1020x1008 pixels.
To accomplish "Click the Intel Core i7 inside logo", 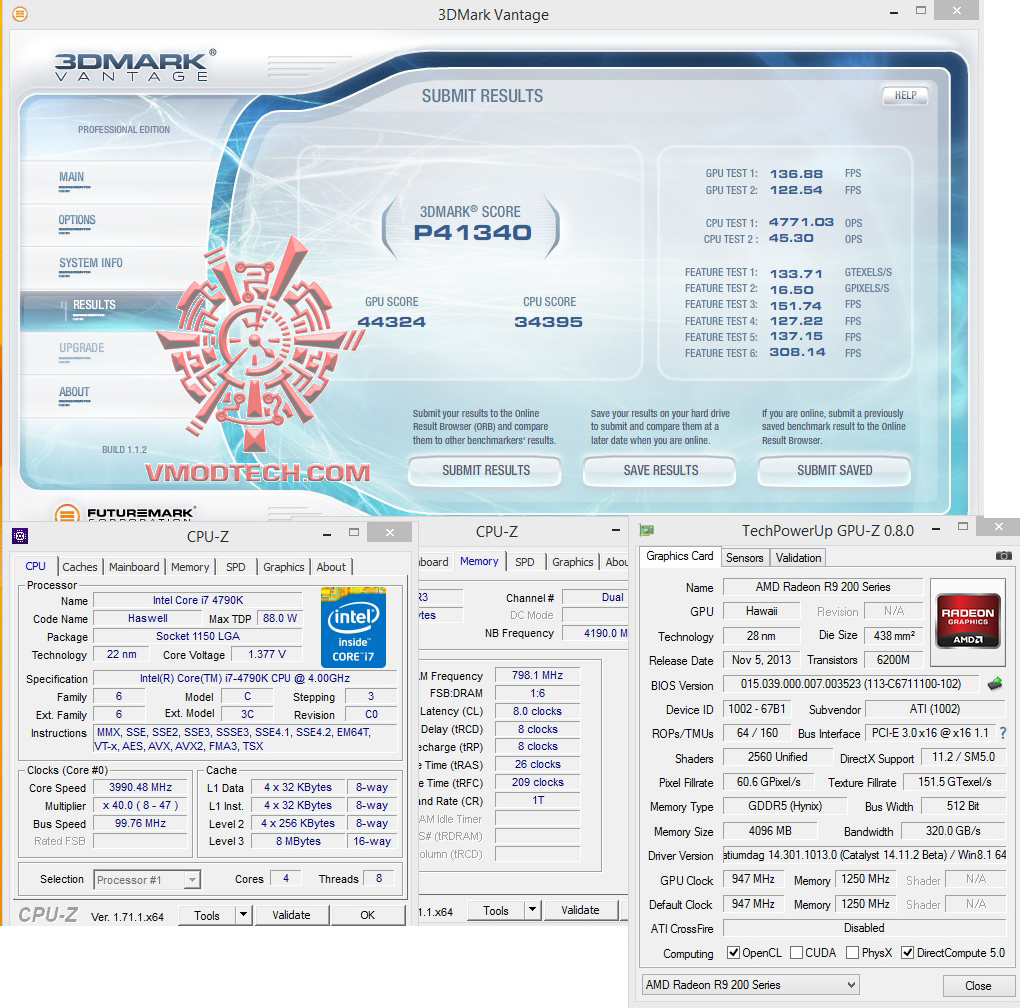I will click(x=353, y=627).
